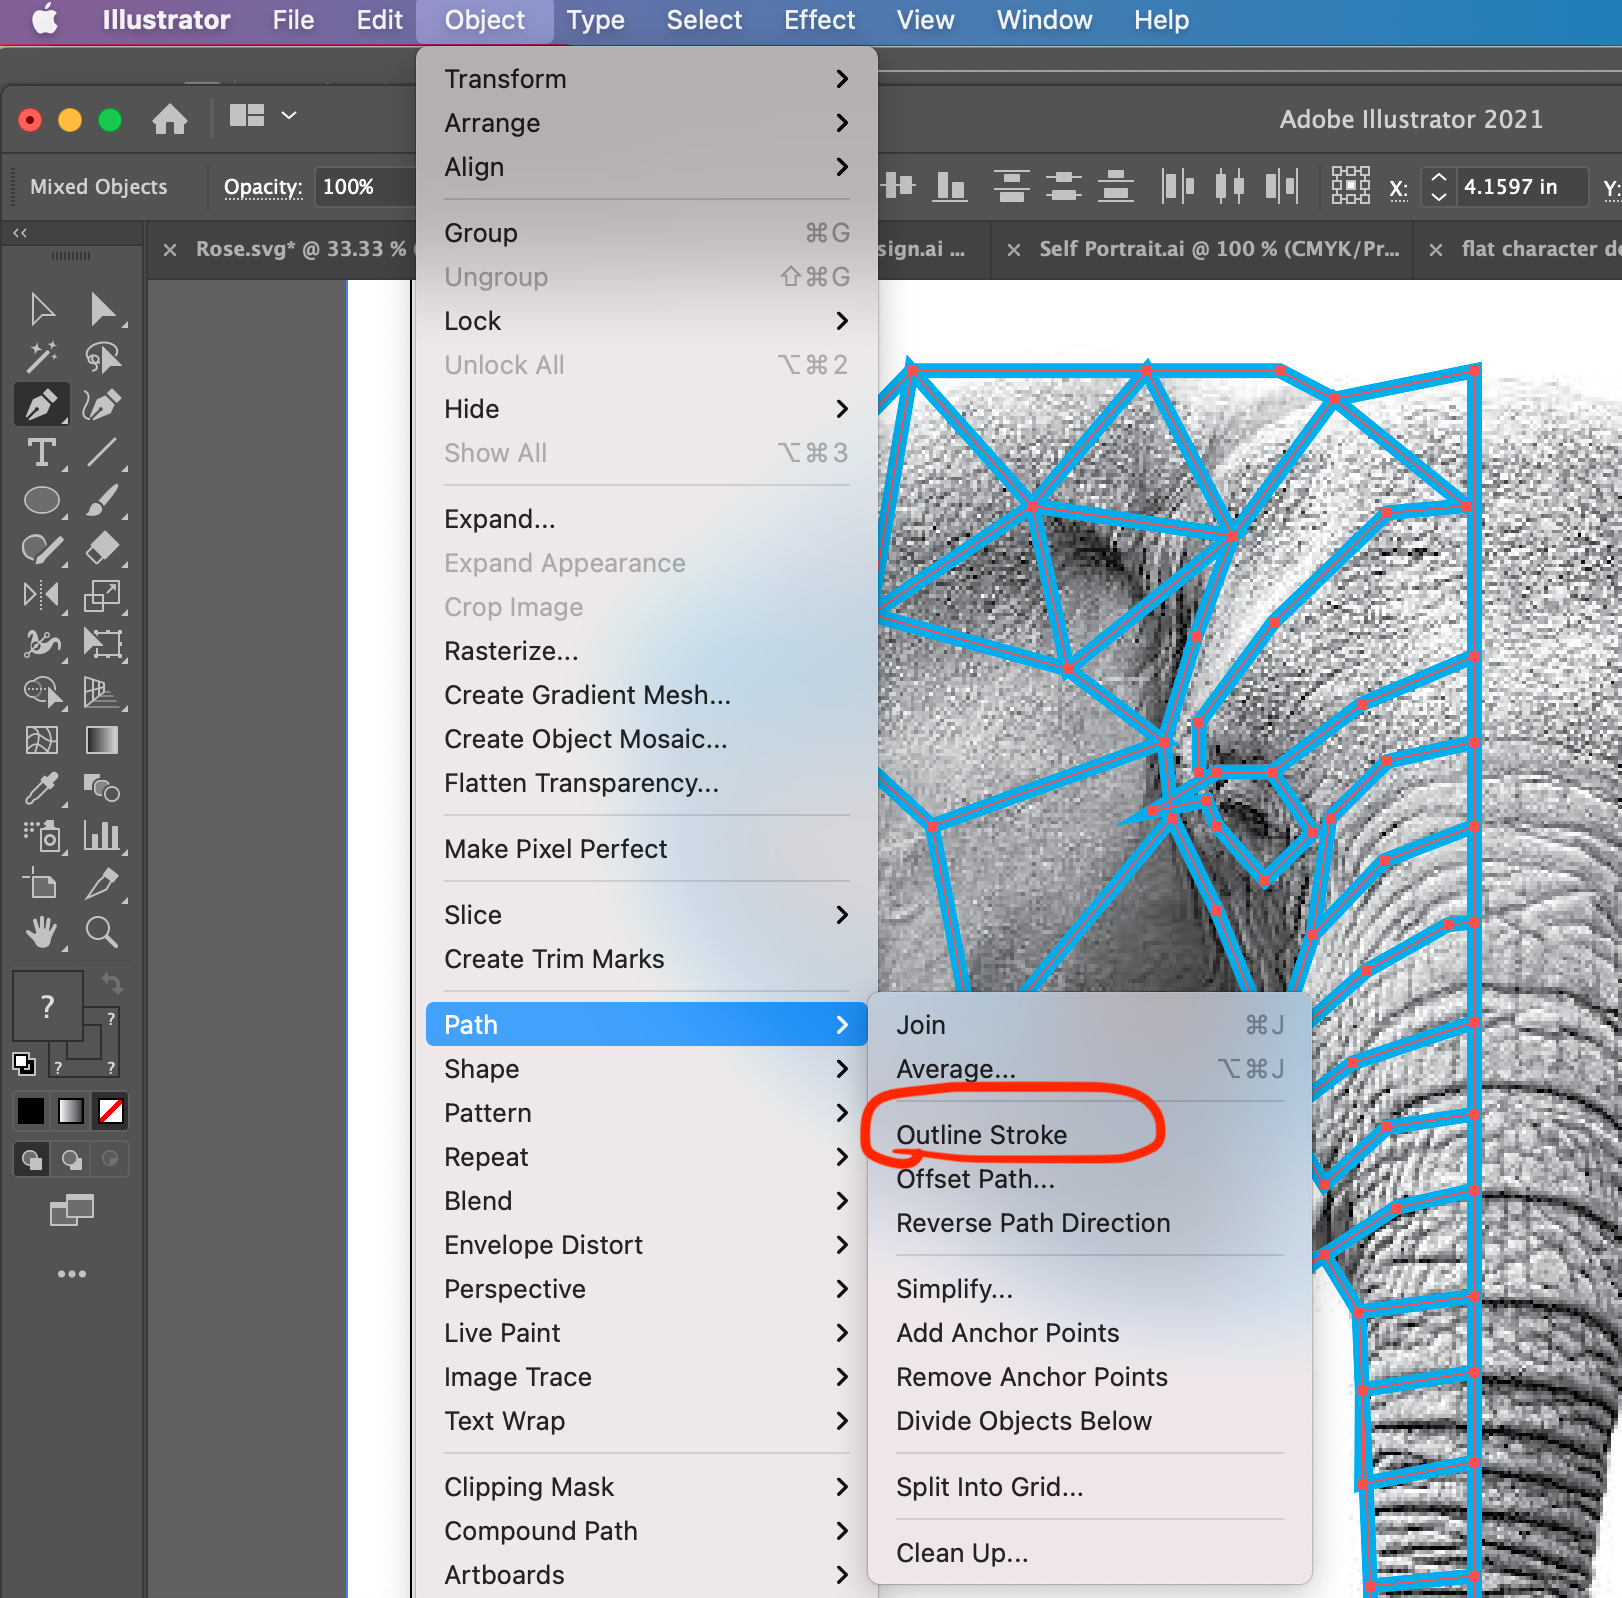
Task: Open the Slice submenu
Action: [x=646, y=915]
